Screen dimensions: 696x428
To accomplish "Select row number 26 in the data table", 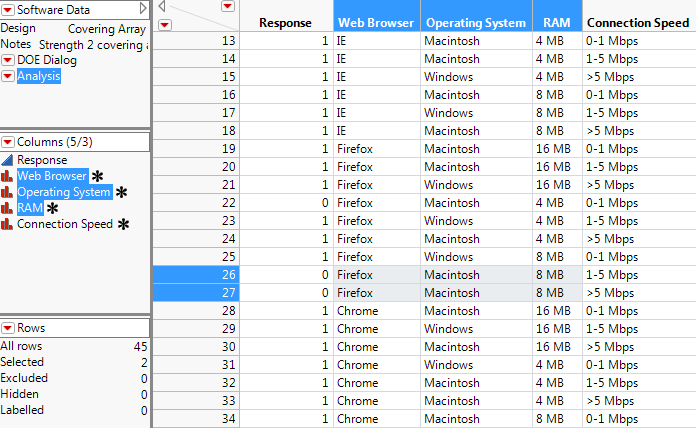I will 229,276.
